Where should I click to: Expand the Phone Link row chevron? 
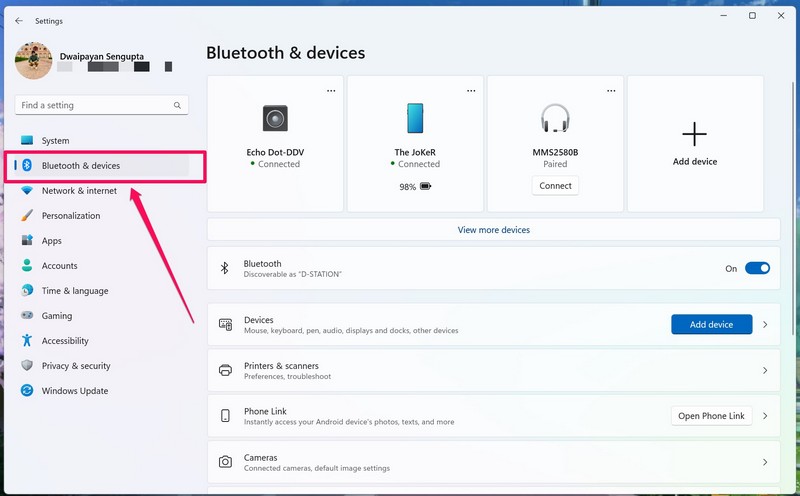[765, 416]
